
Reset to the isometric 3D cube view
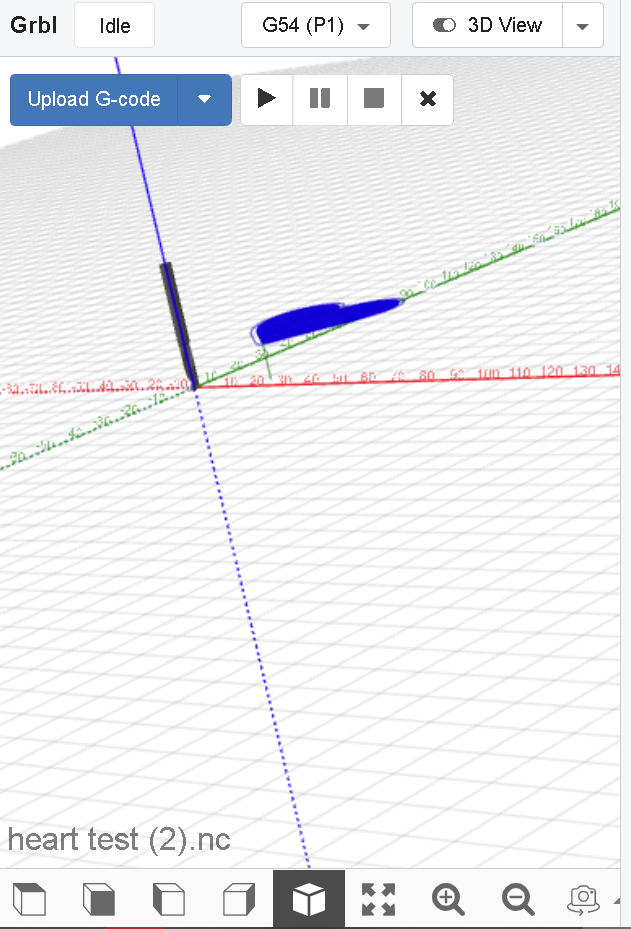click(x=308, y=899)
